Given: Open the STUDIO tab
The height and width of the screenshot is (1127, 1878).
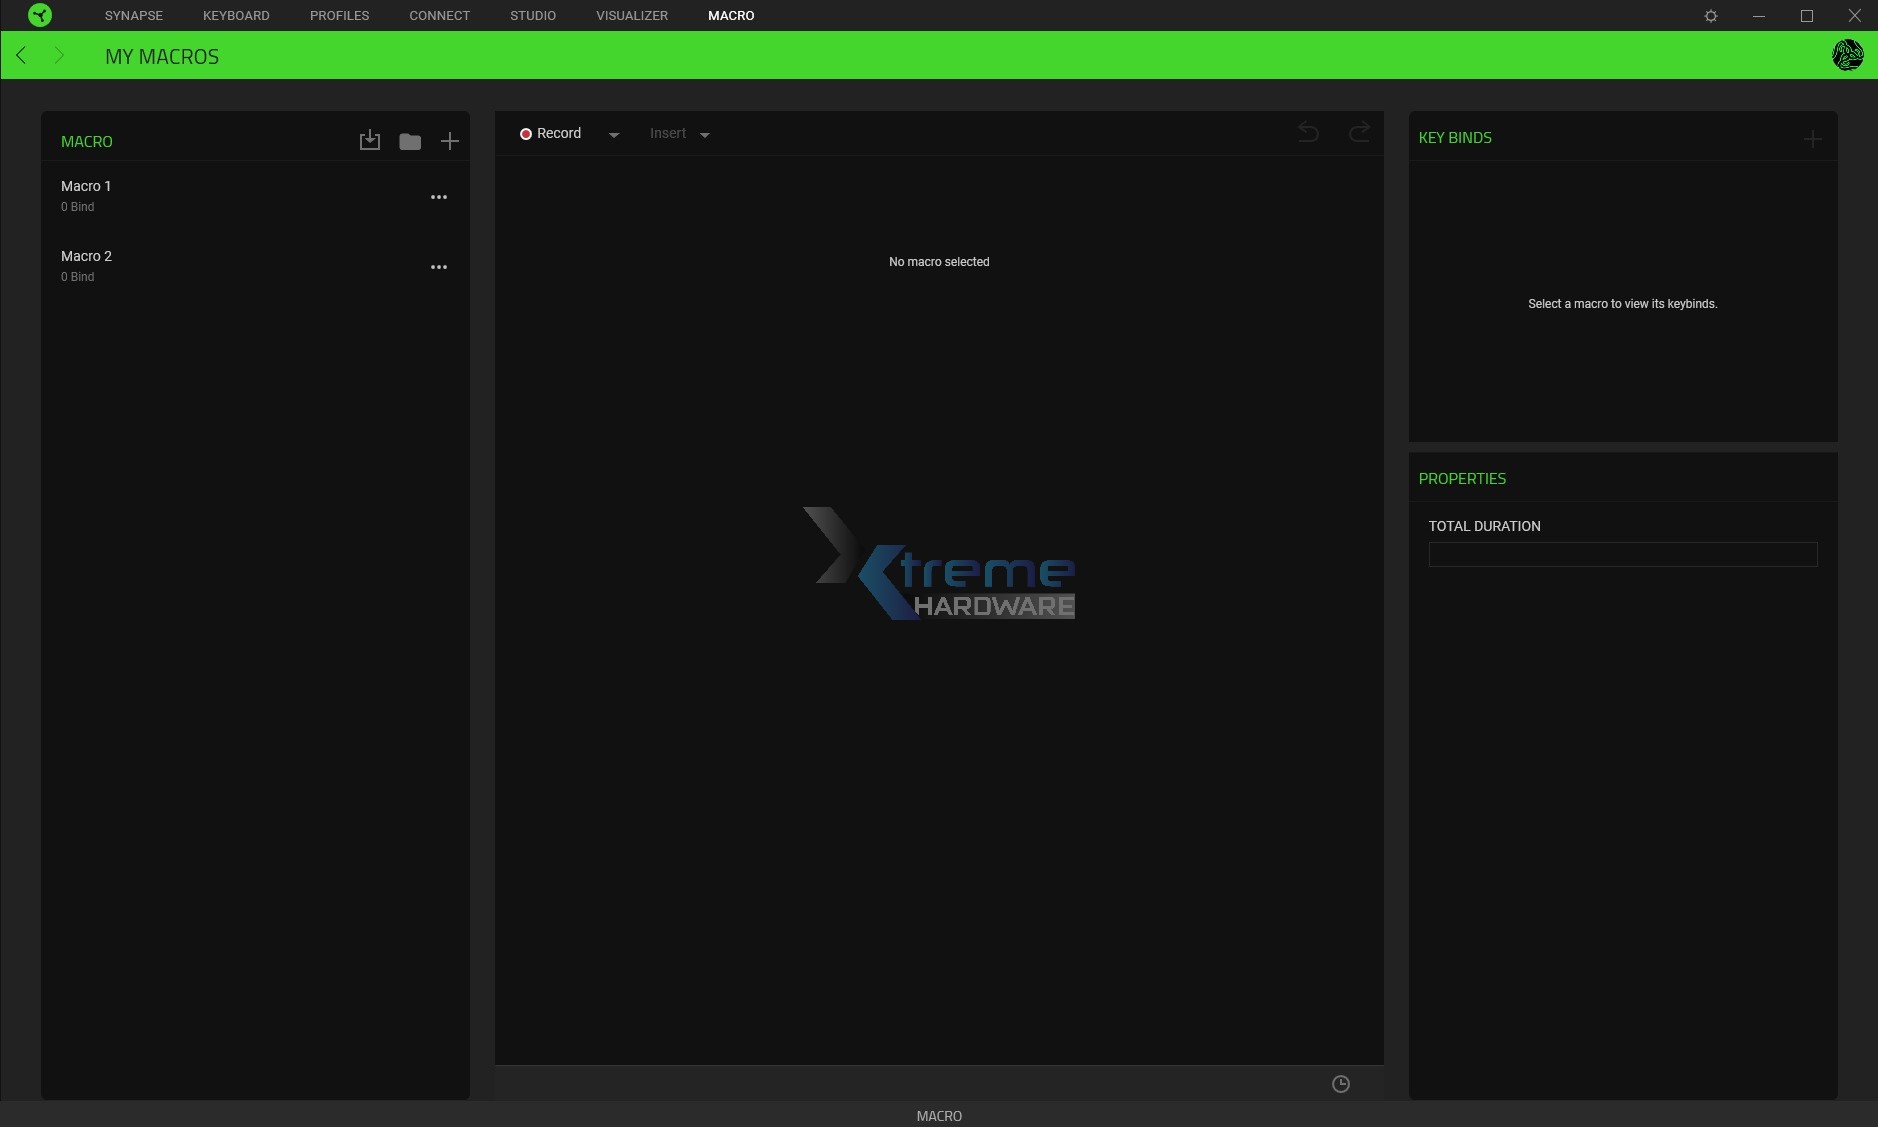Looking at the screenshot, I should (533, 16).
